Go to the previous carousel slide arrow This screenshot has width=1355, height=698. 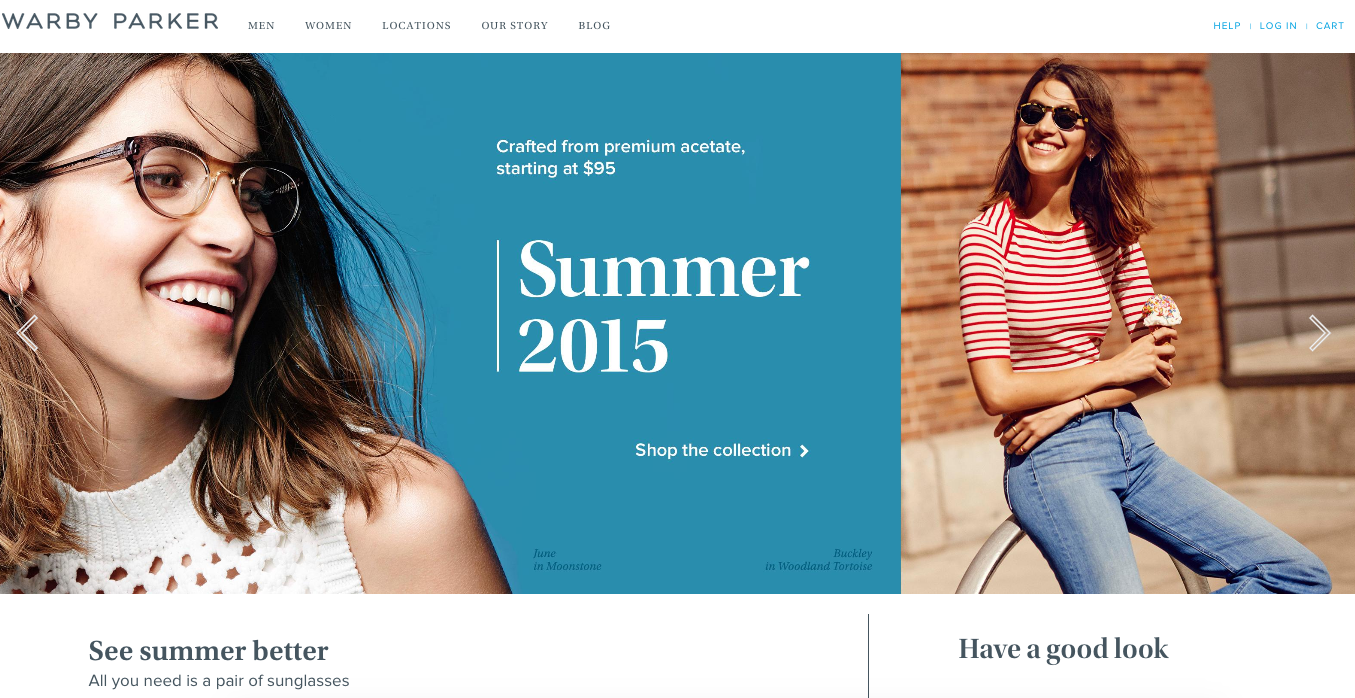tap(27, 333)
